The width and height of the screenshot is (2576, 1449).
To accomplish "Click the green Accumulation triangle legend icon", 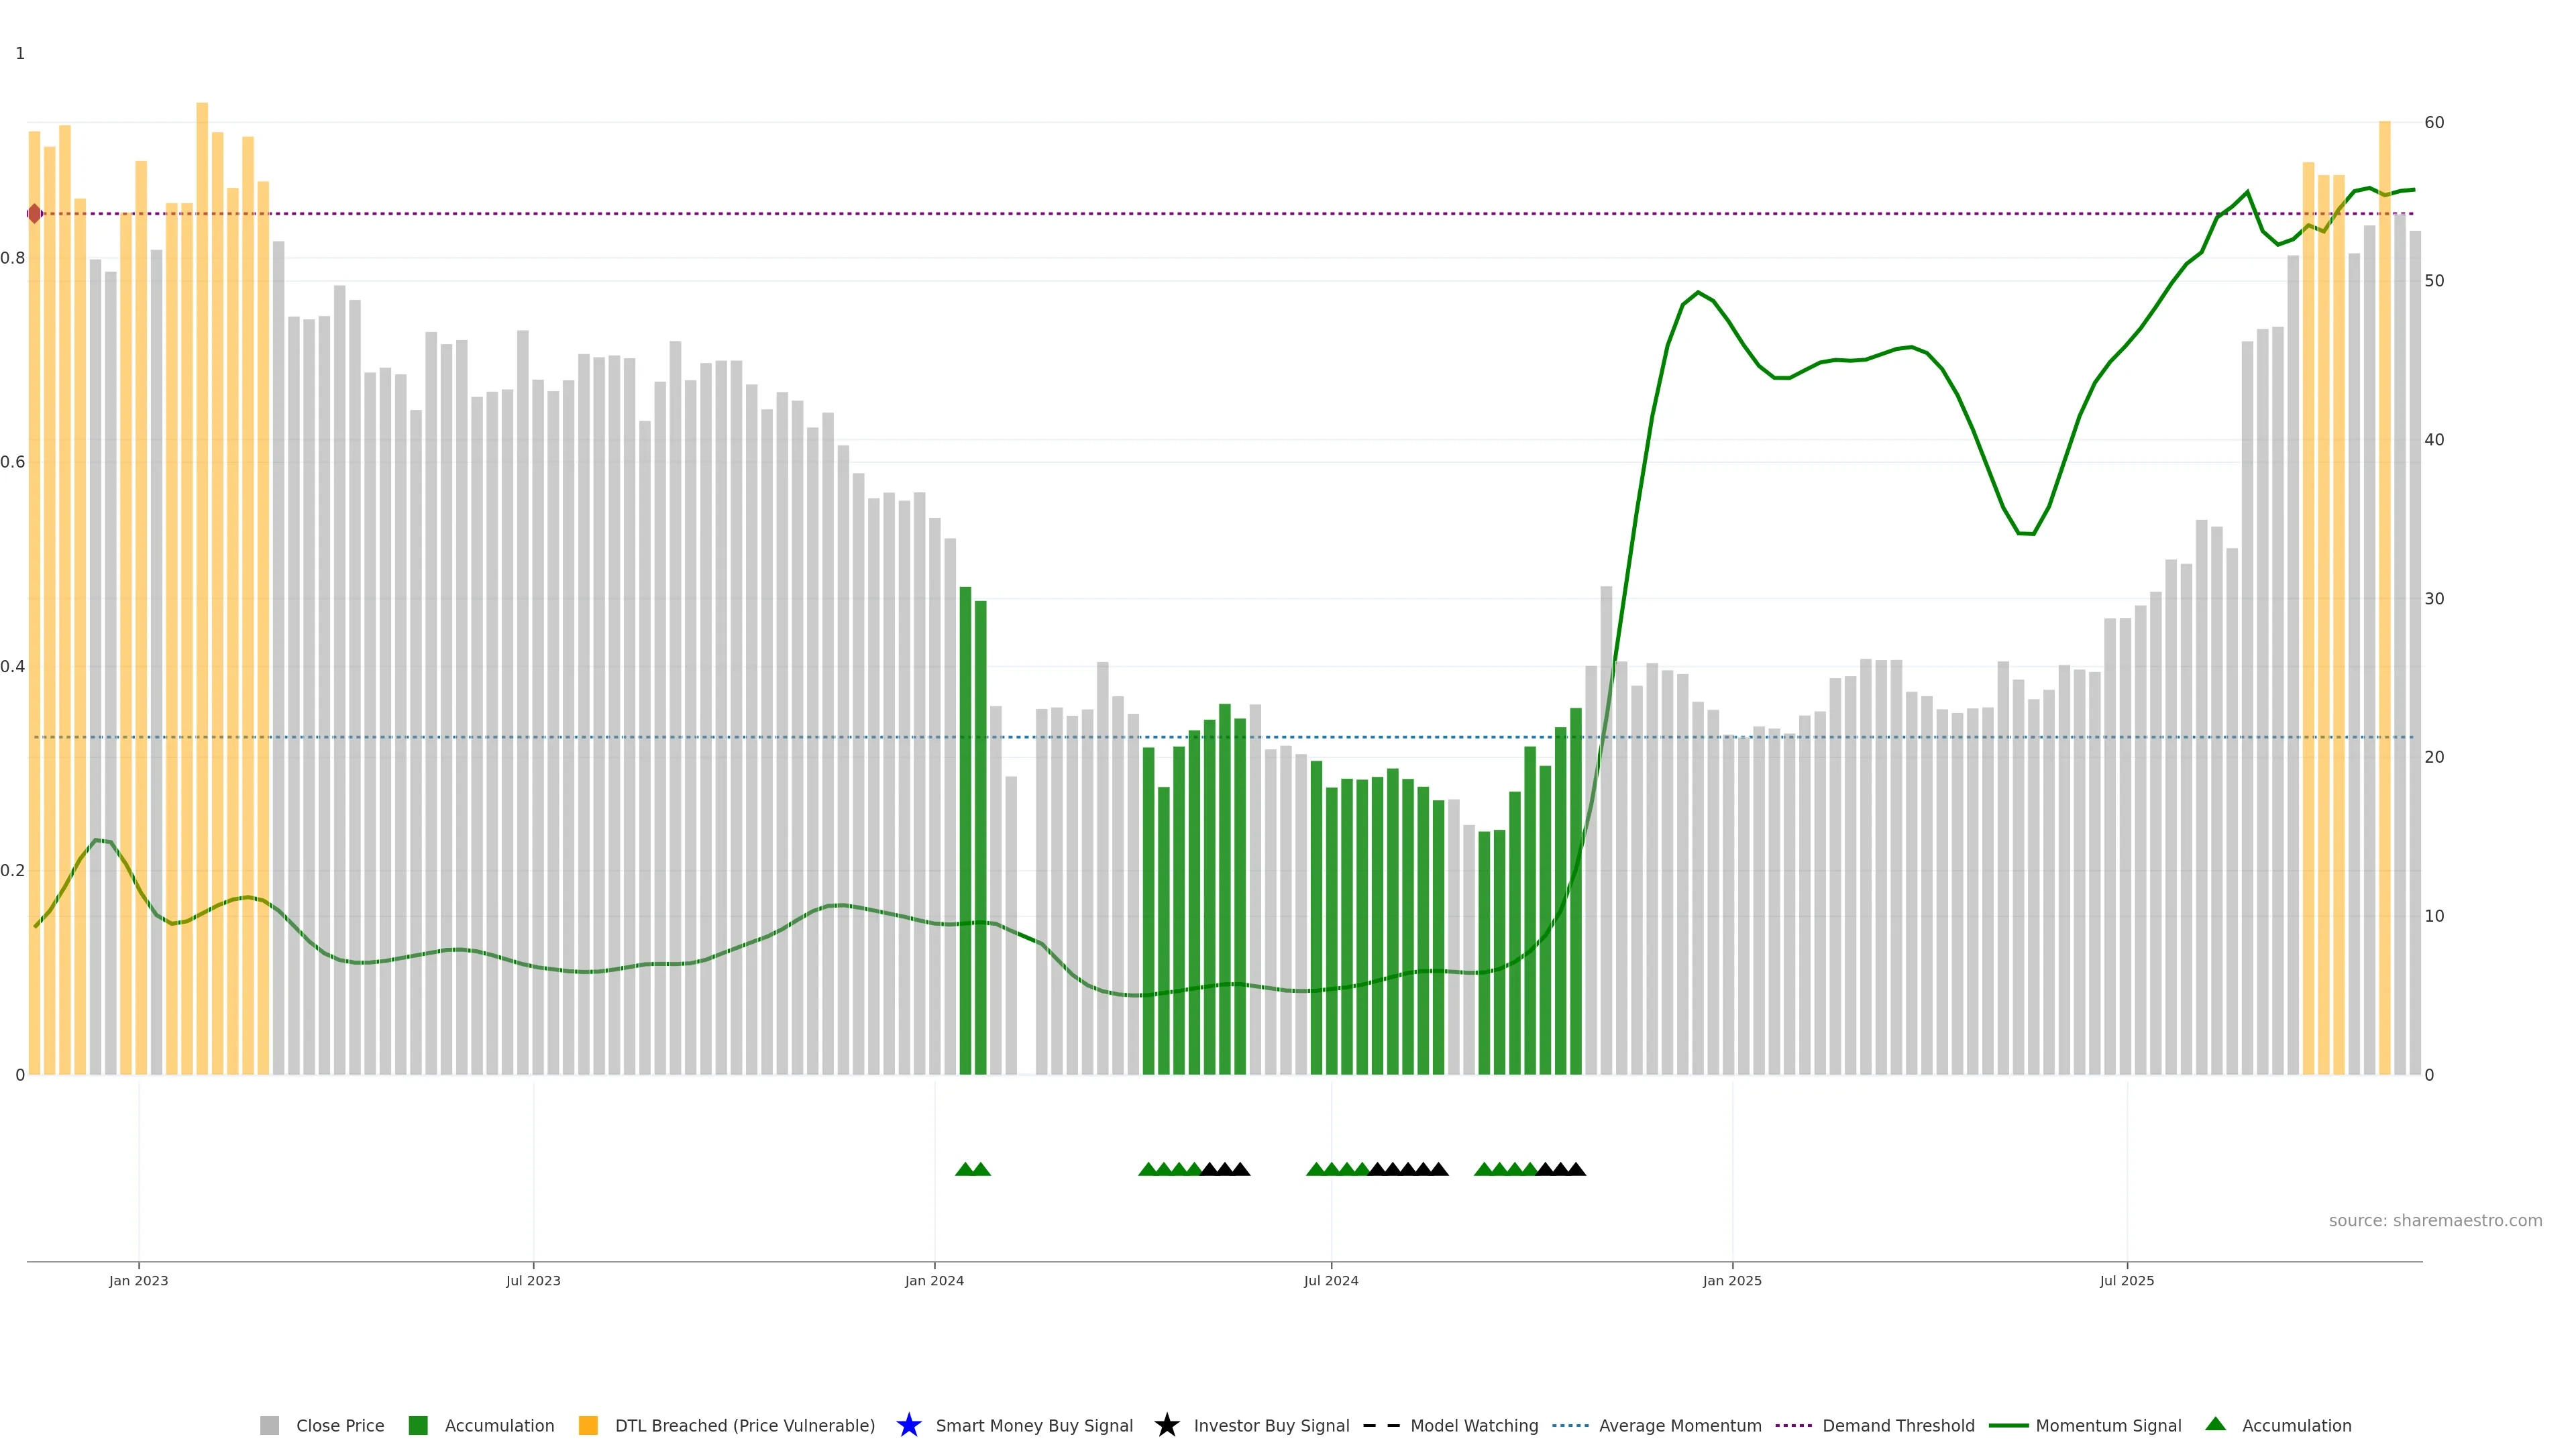I will [x=2215, y=1424].
